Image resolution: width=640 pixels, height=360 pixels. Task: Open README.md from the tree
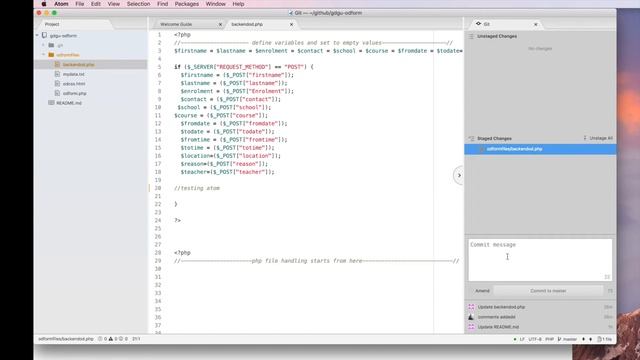pyautogui.click(x=69, y=103)
